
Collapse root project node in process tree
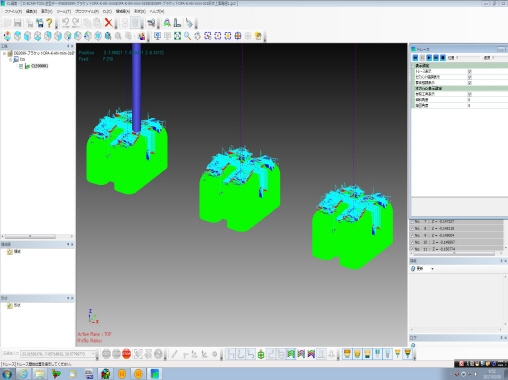pos(4,53)
